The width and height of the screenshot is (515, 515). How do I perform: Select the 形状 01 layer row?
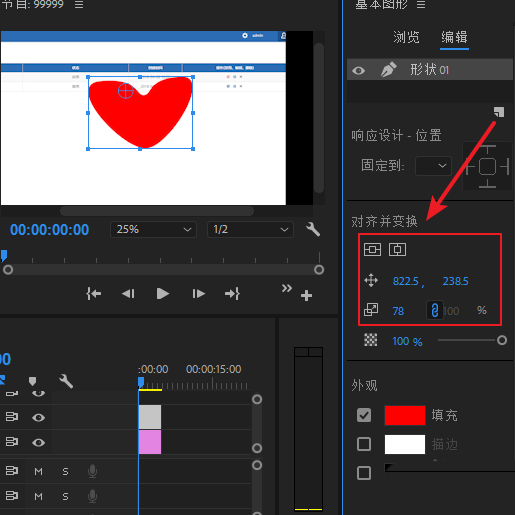(x=430, y=69)
